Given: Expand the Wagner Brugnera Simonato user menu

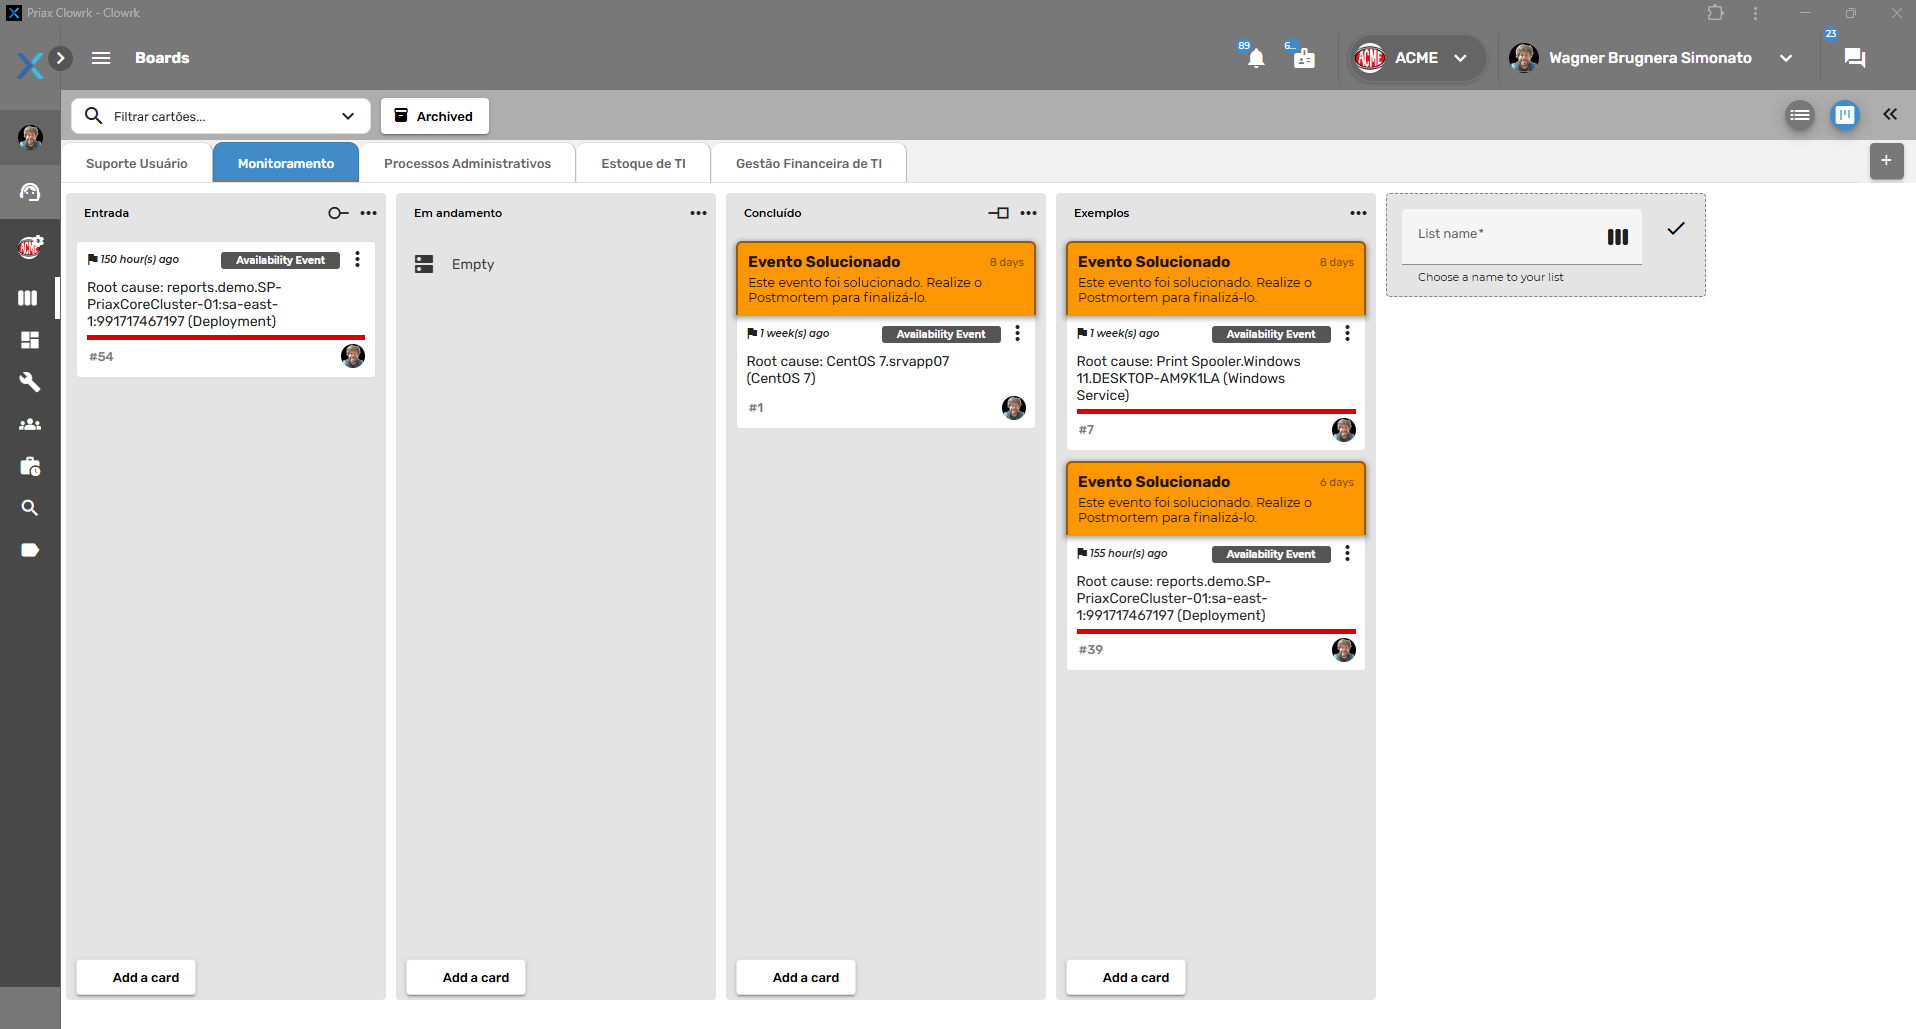Looking at the screenshot, I should tap(1786, 58).
